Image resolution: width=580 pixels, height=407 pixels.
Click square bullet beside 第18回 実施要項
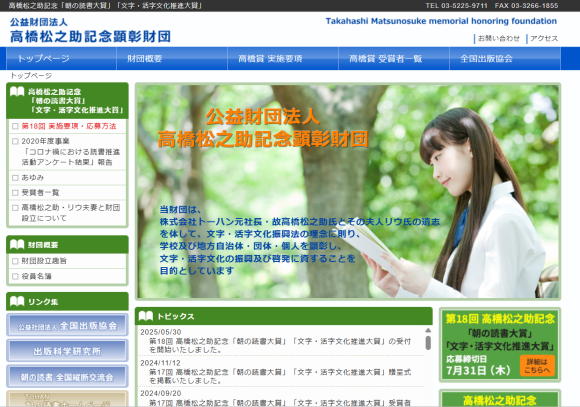pos(15,126)
